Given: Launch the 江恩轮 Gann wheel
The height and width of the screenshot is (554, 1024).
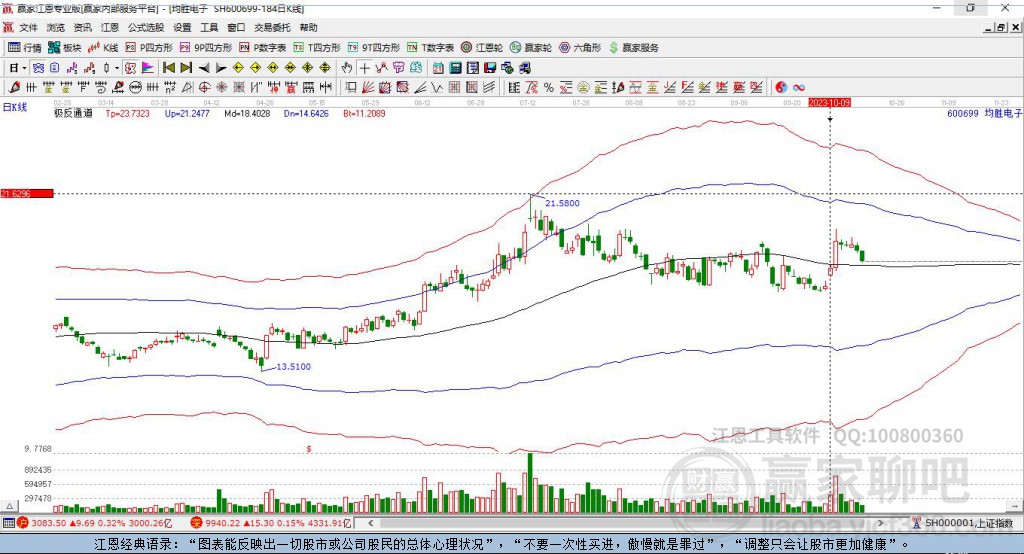Looking at the screenshot, I should (482, 48).
